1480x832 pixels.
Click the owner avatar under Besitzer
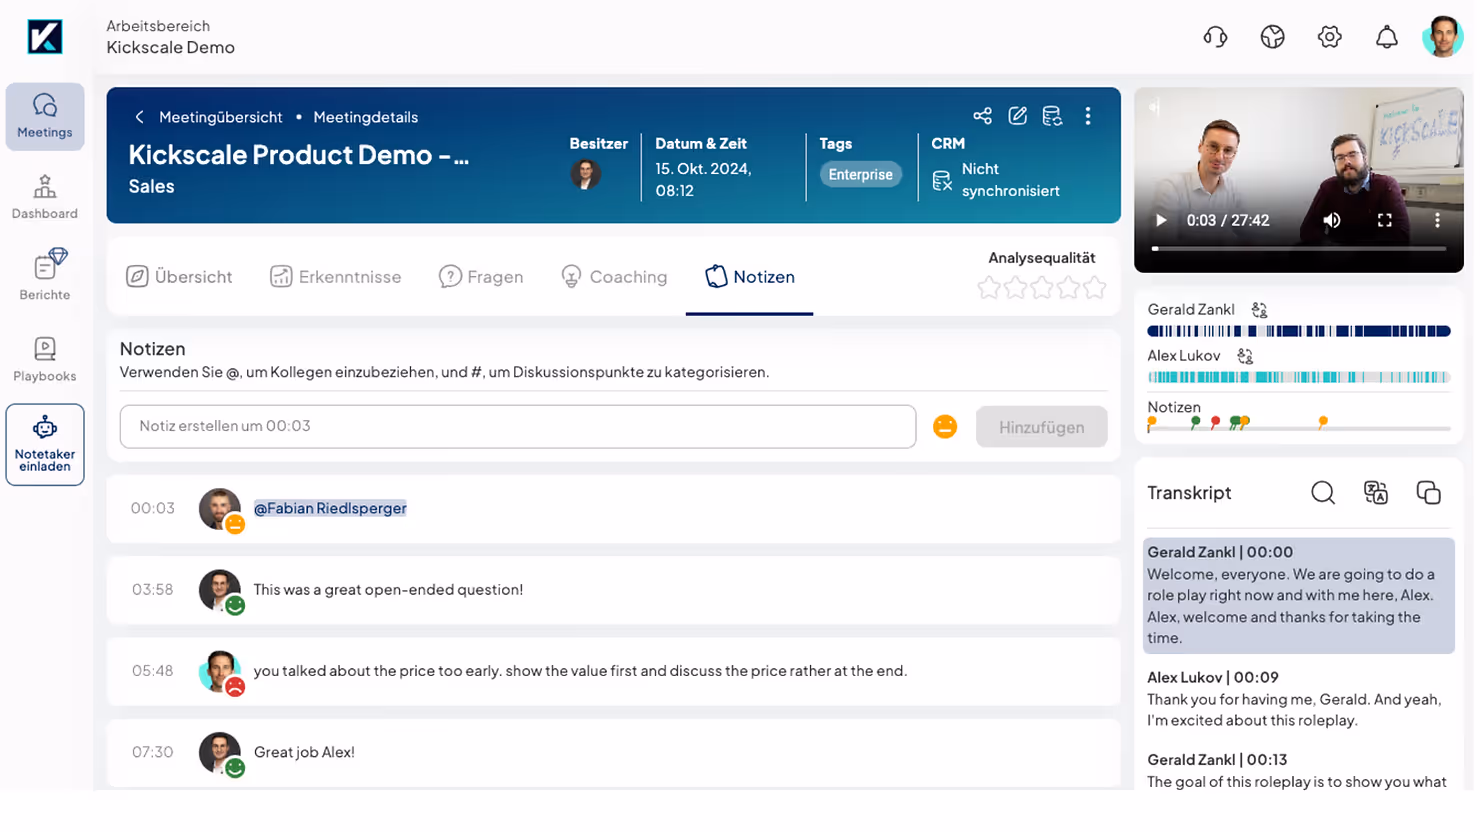pyautogui.click(x=585, y=174)
